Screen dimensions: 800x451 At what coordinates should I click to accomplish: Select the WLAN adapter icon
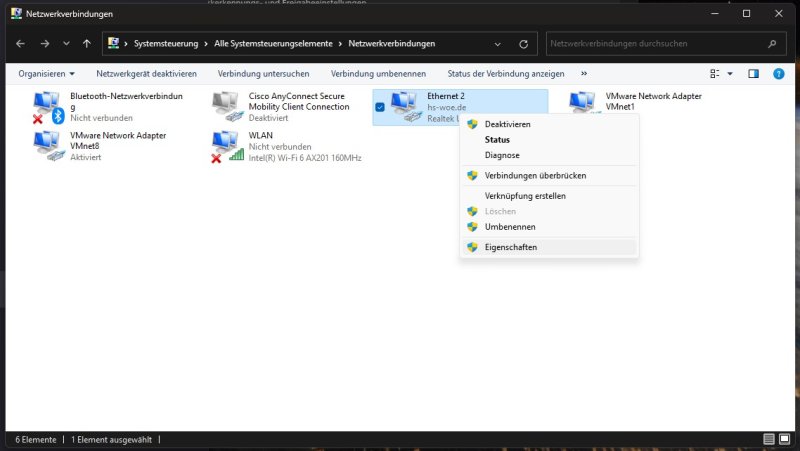pyautogui.click(x=227, y=147)
